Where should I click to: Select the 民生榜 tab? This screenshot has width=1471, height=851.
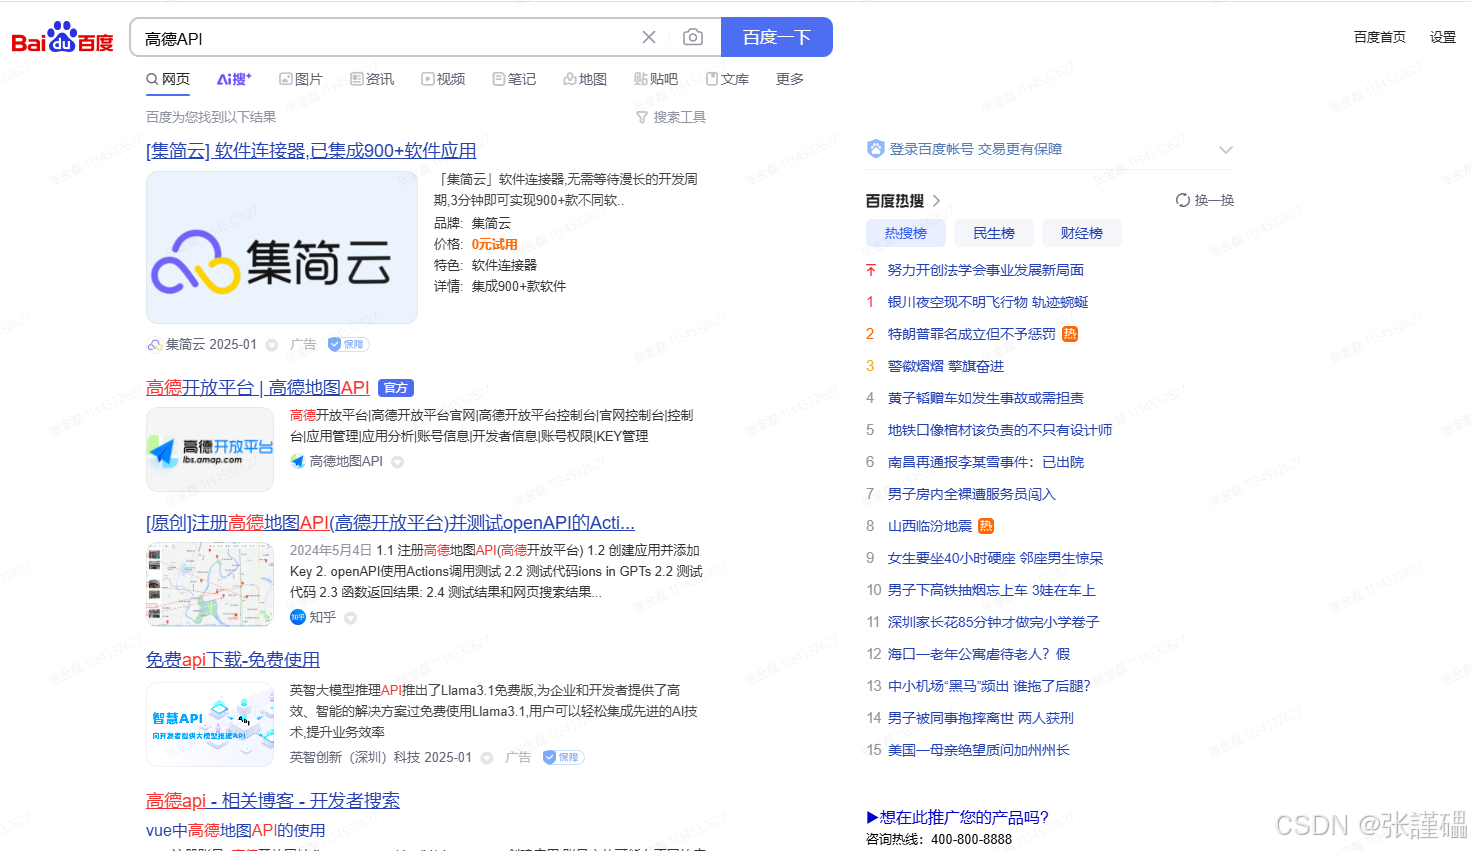tap(994, 233)
